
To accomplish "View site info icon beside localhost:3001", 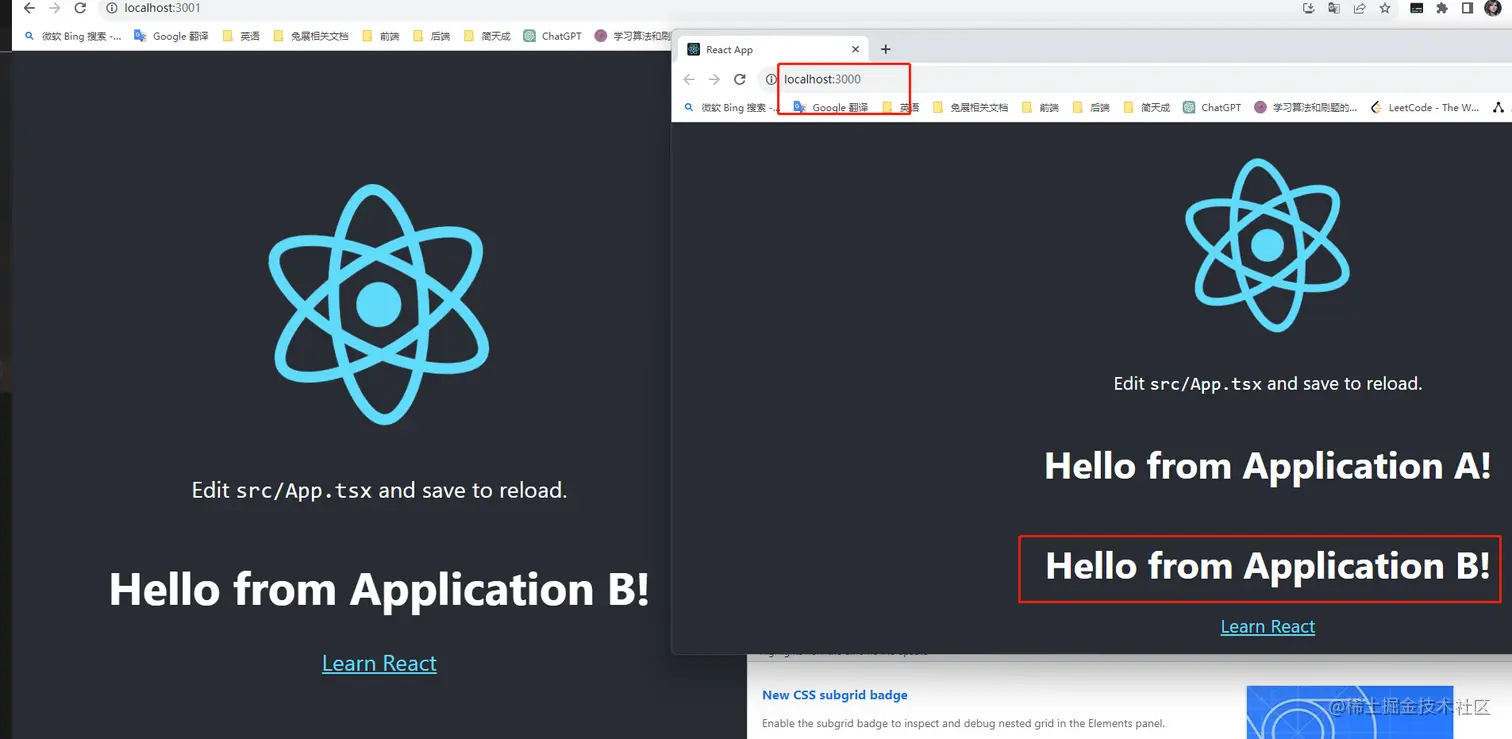I will pyautogui.click(x=112, y=8).
